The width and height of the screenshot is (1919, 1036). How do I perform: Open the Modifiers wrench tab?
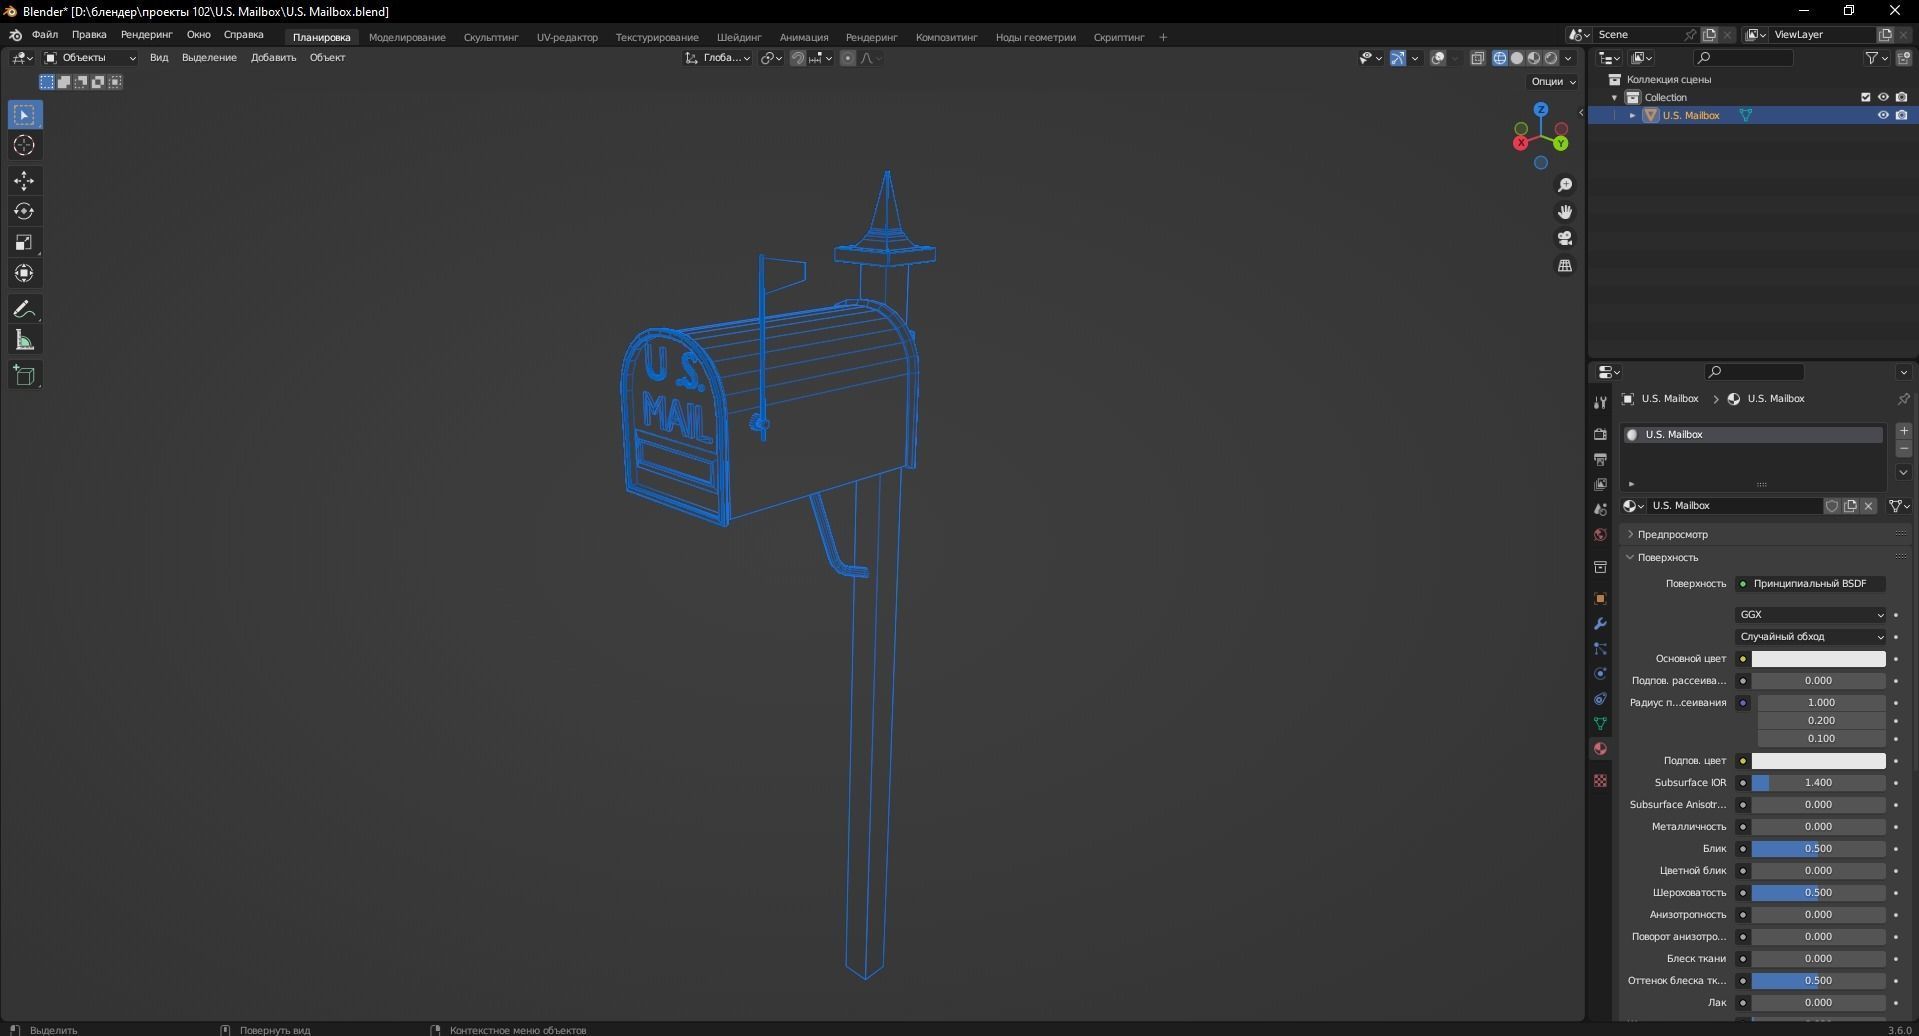tap(1600, 623)
